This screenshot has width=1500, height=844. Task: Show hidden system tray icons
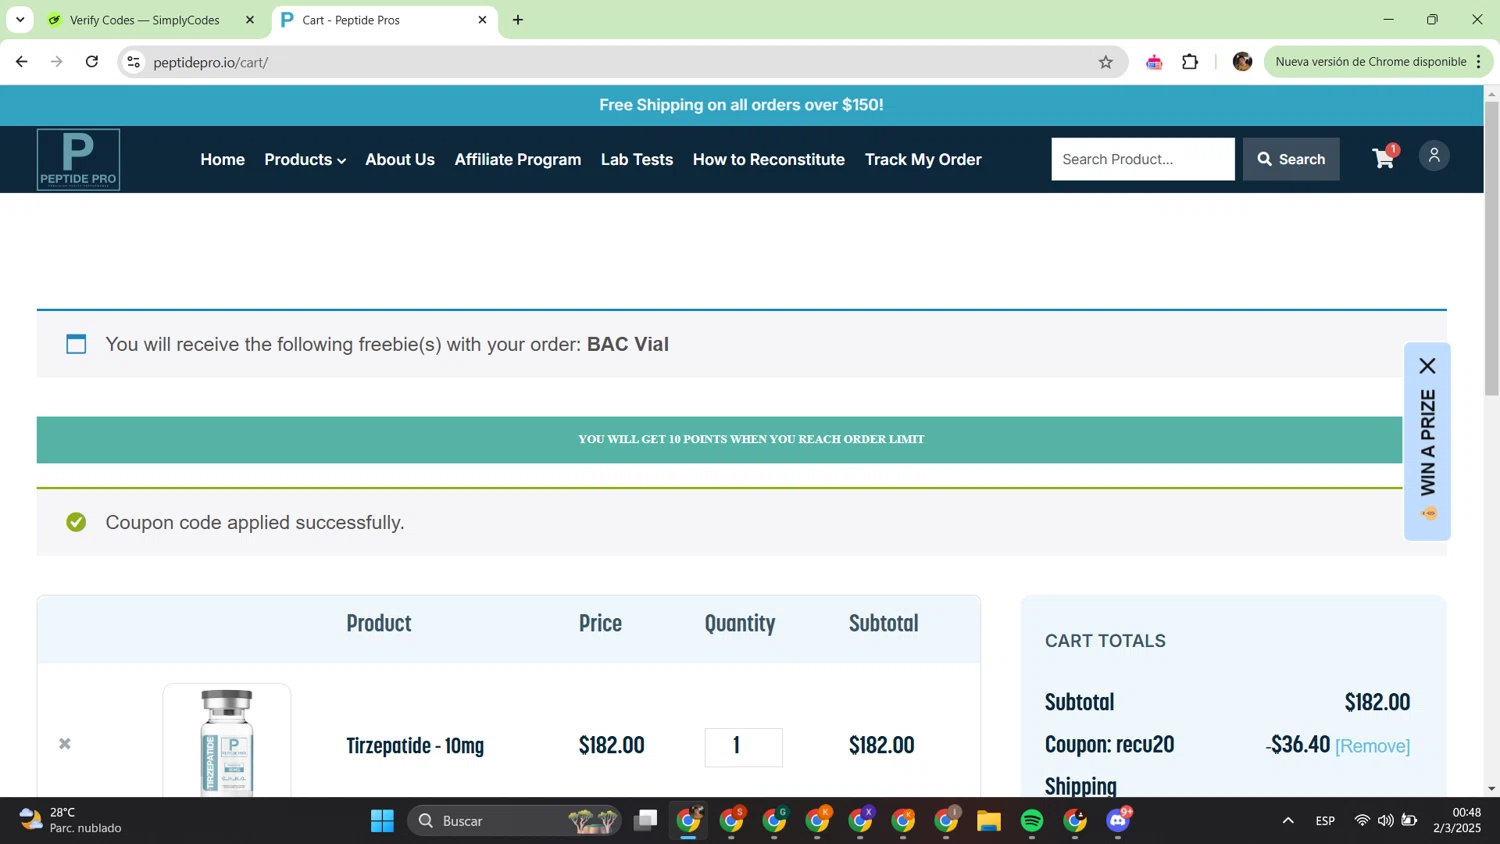point(1288,821)
